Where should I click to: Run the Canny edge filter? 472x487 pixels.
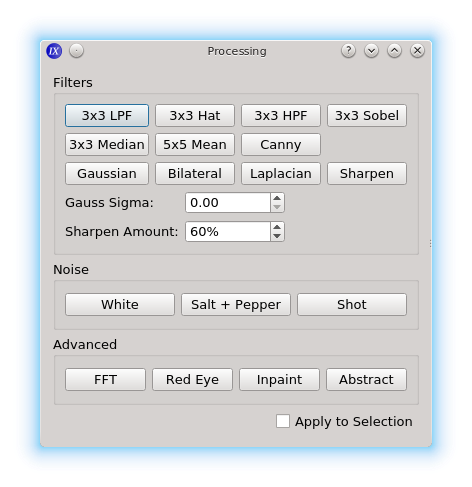coord(281,145)
